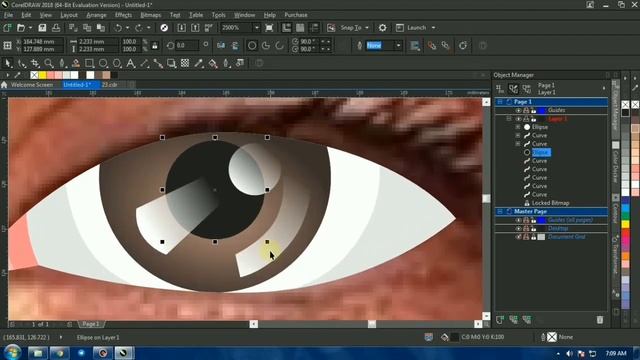This screenshot has width=640, height=360.
Task: Select the Rectangle tool
Action: [89, 63]
